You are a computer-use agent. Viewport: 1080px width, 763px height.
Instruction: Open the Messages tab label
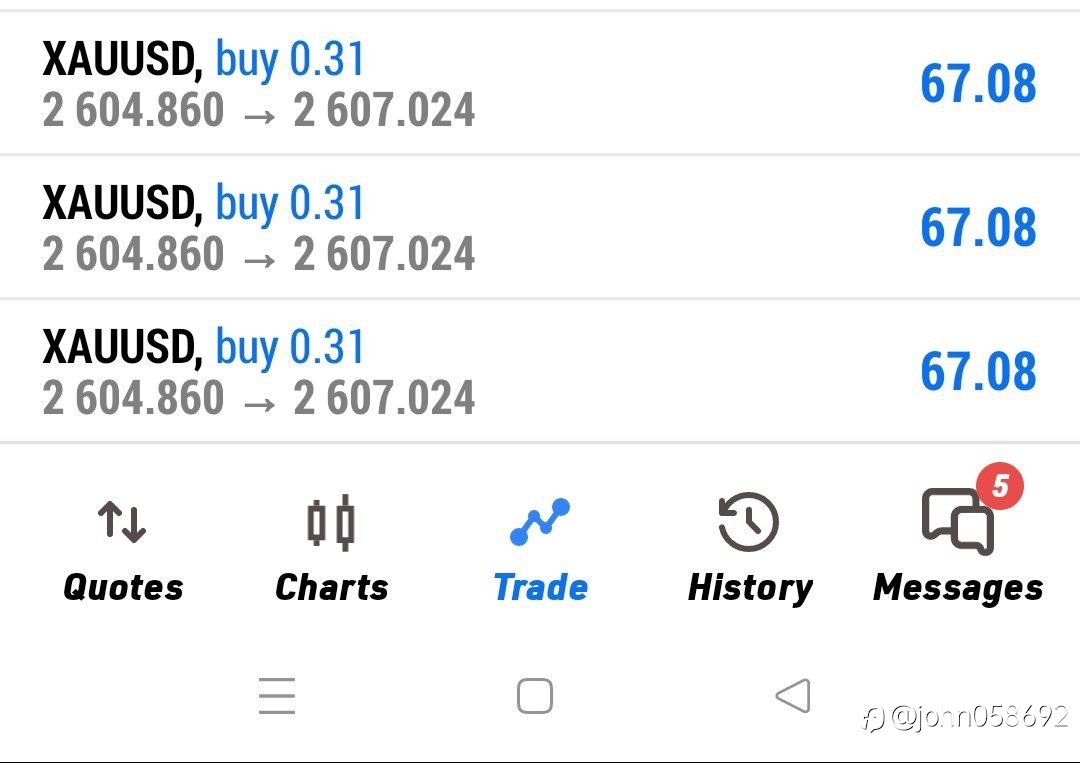(958, 587)
